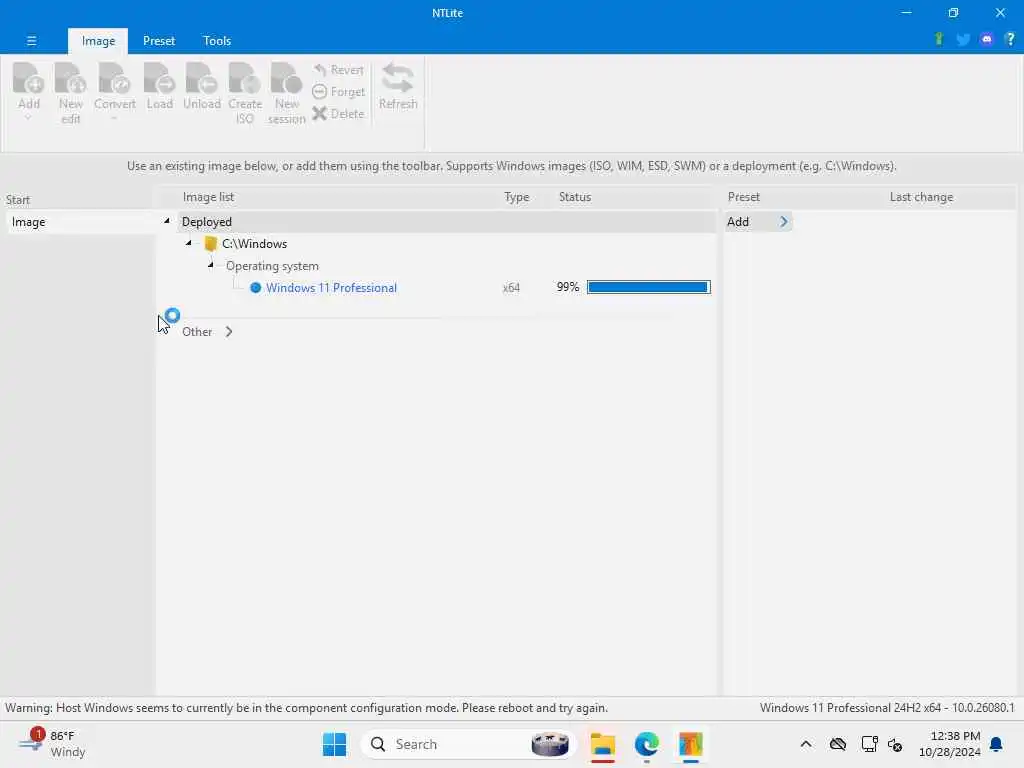Click the Last change column header
The height and width of the screenshot is (768, 1024).
click(921, 197)
